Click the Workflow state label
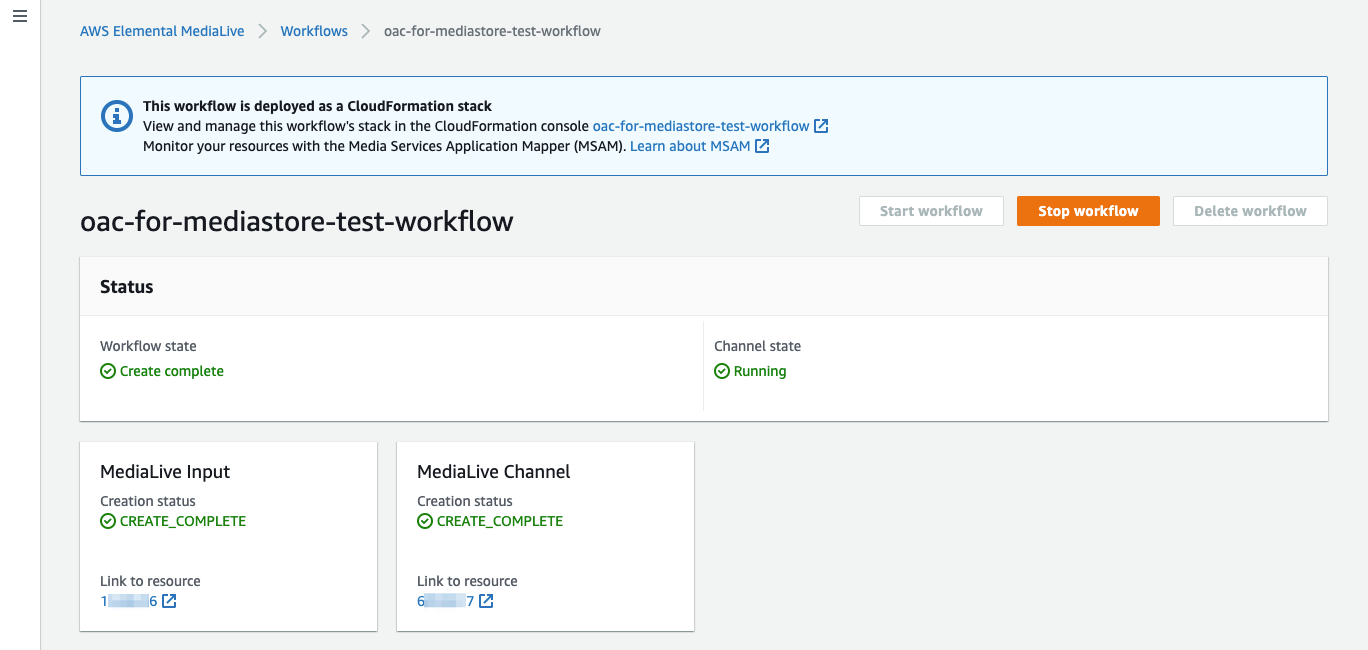1368x650 pixels. (148, 346)
